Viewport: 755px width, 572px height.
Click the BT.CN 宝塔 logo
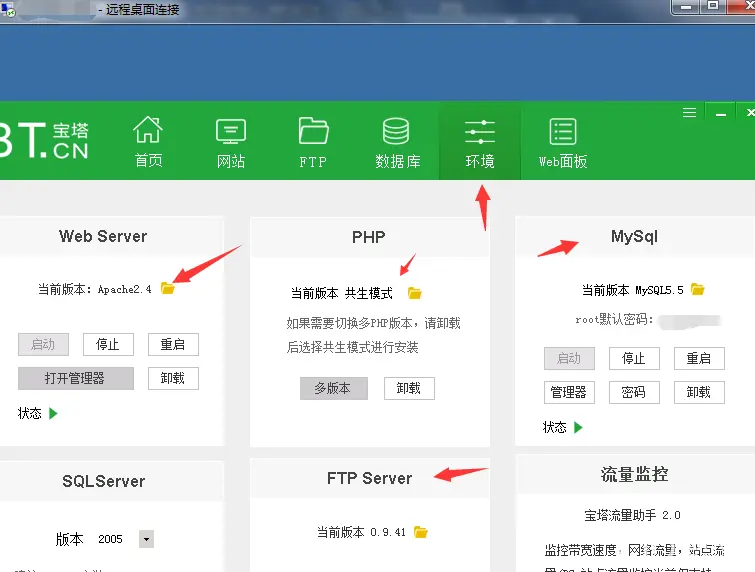pos(44,140)
